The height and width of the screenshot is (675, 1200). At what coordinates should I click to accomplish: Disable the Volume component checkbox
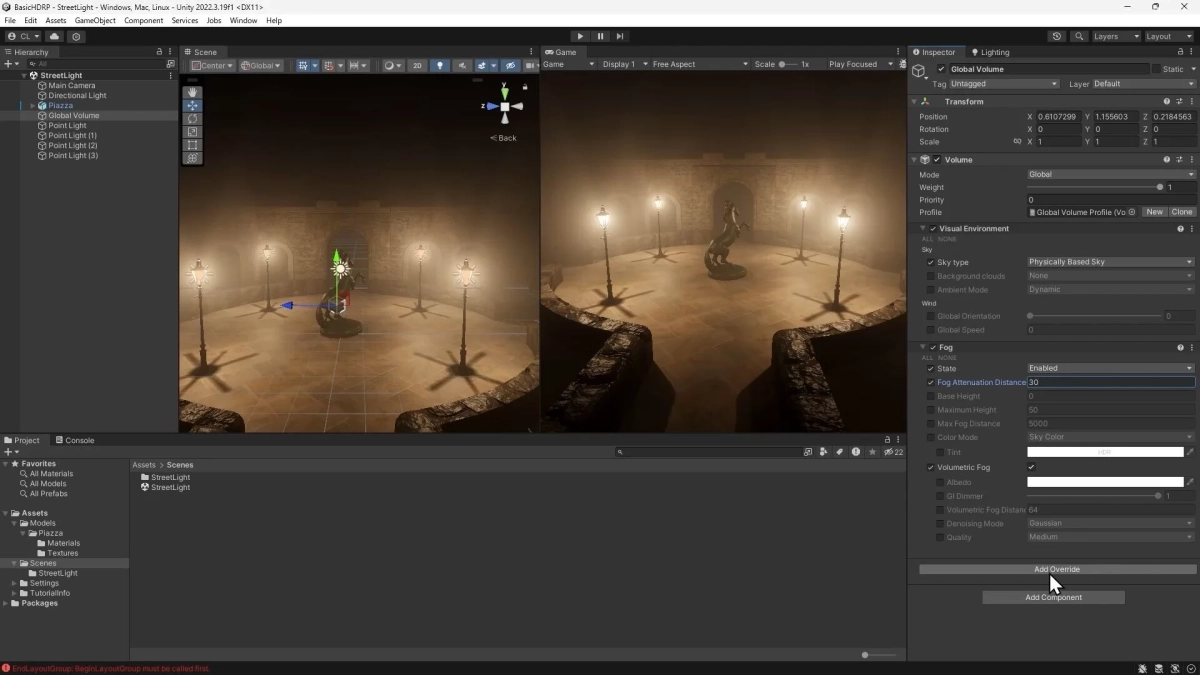[x=937, y=159]
